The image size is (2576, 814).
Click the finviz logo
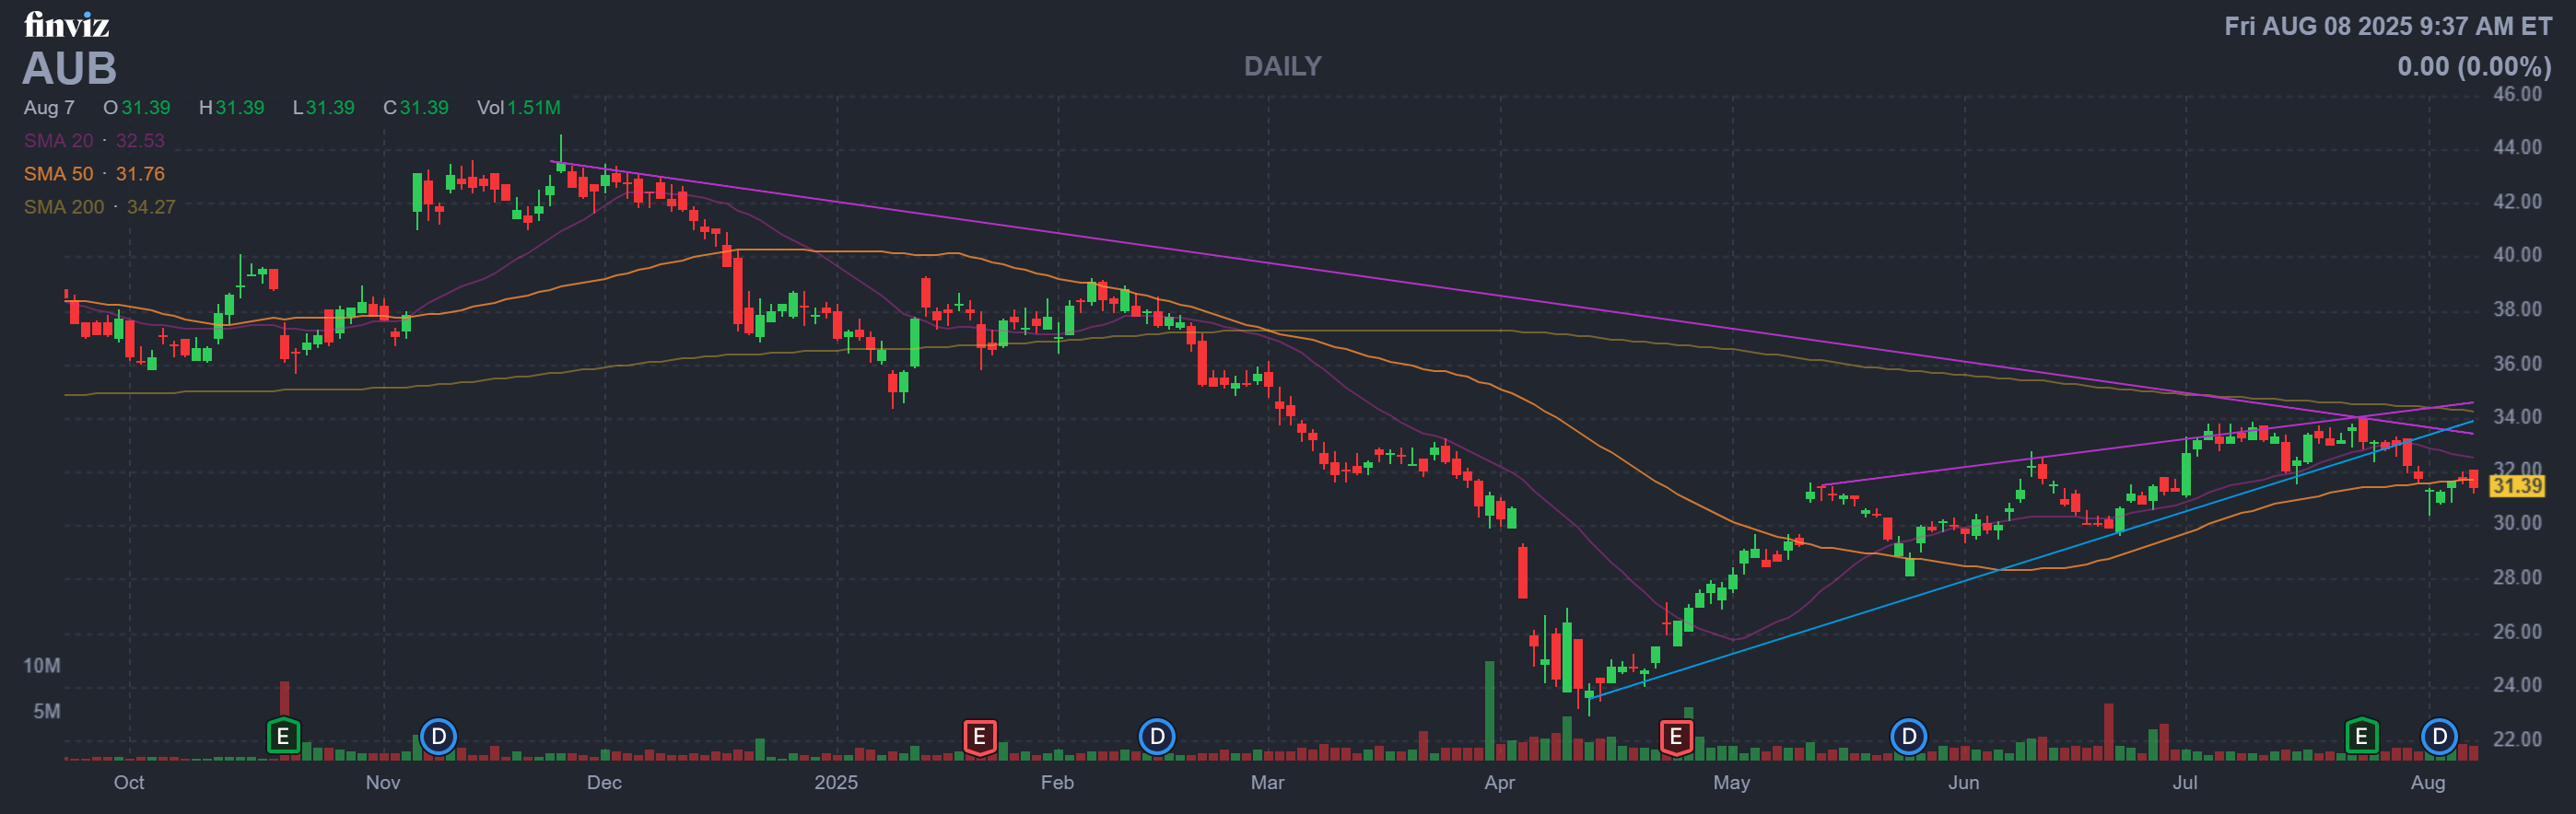pos(66,24)
